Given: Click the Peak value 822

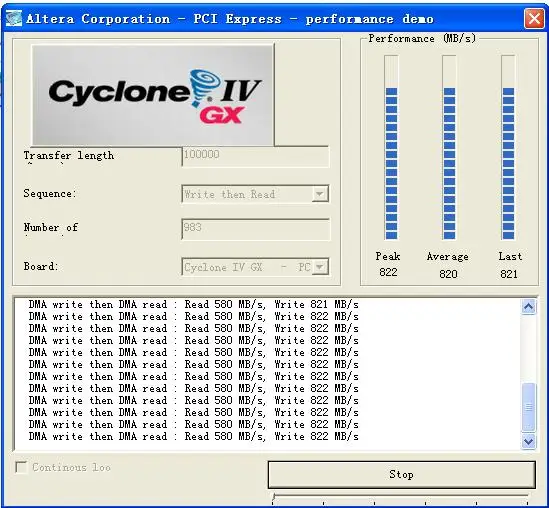Looking at the screenshot, I should coord(388,272).
